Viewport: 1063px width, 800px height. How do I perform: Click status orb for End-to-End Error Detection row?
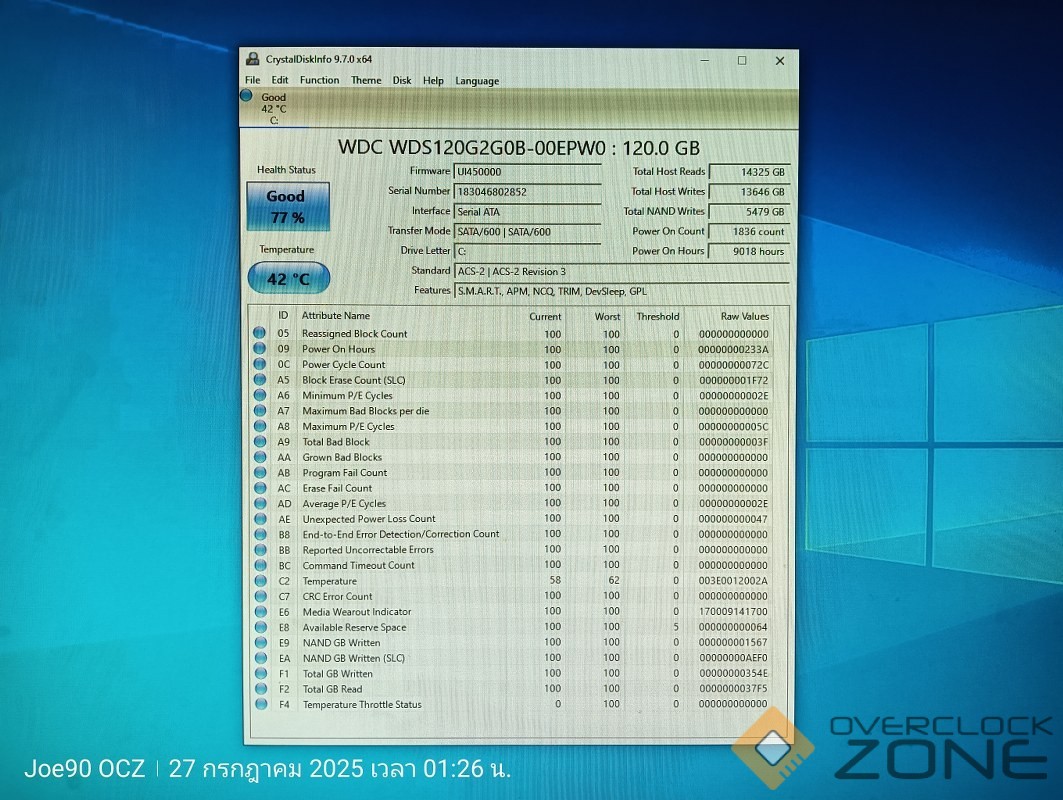click(x=260, y=534)
